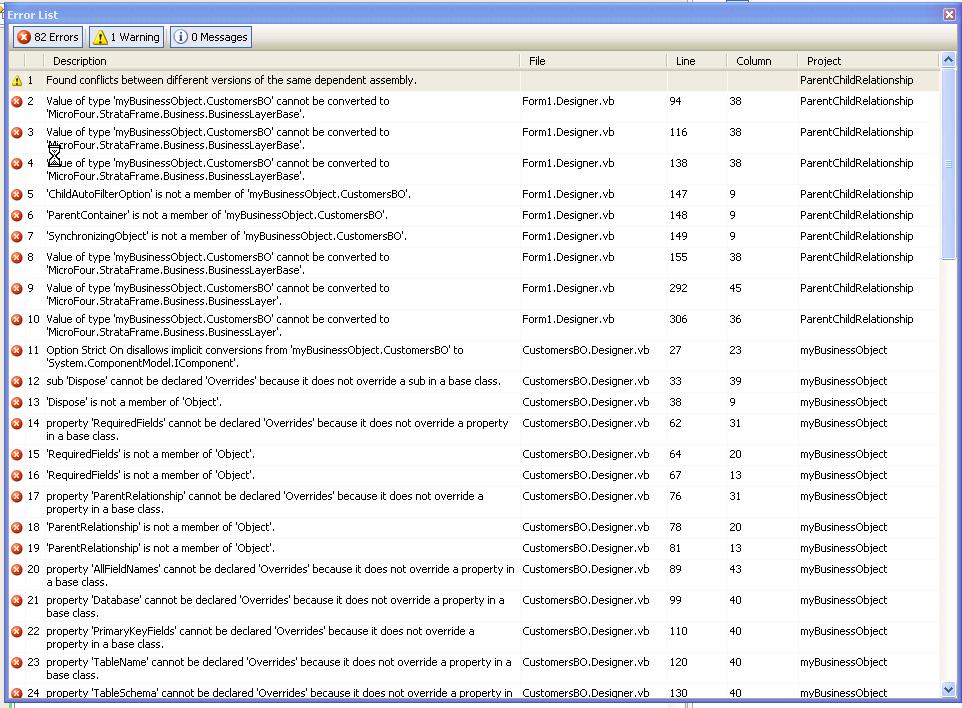Click the error icon for 'ChildAutoFilterOption' row
962x708 pixels.
(16, 194)
